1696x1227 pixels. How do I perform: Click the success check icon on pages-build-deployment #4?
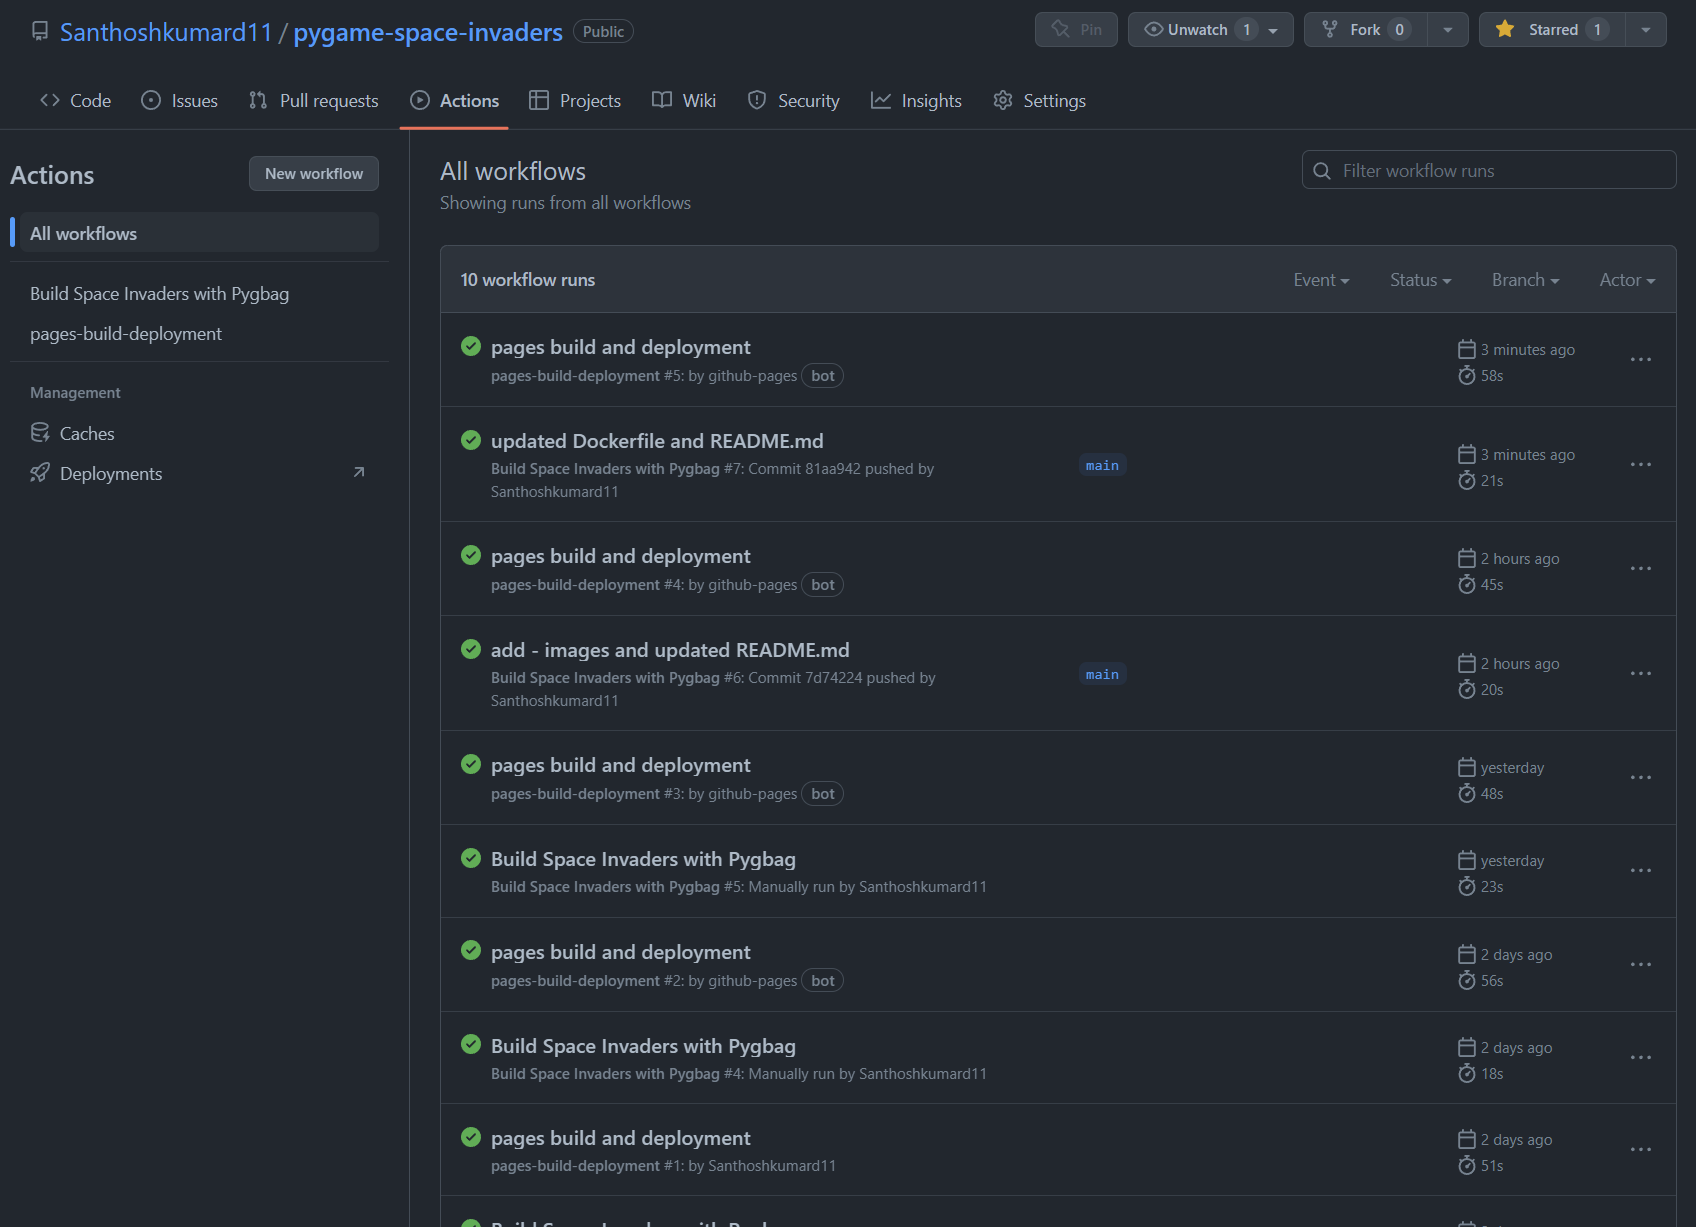[471, 555]
